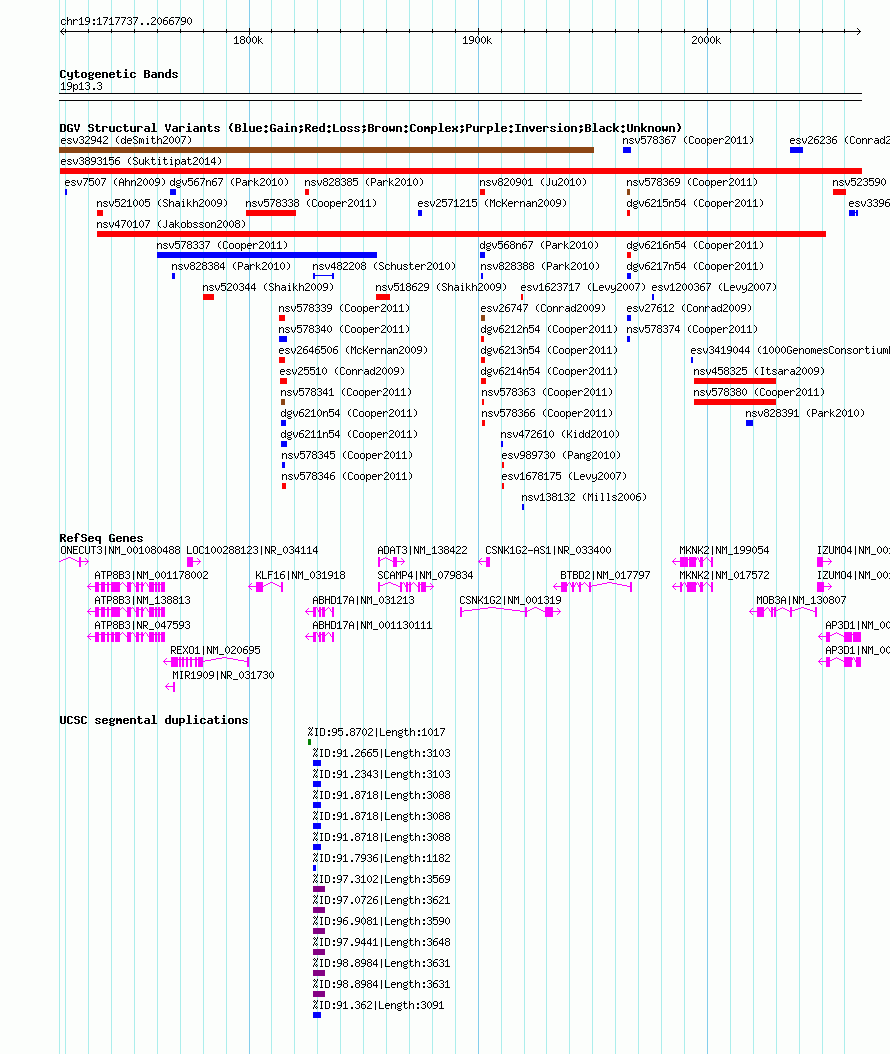Image resolution: width=890 pixels, height=1054 pixels.
Task: Click nsv520344 (Shaikh2009) red bar
Action: tap(208, 296)
